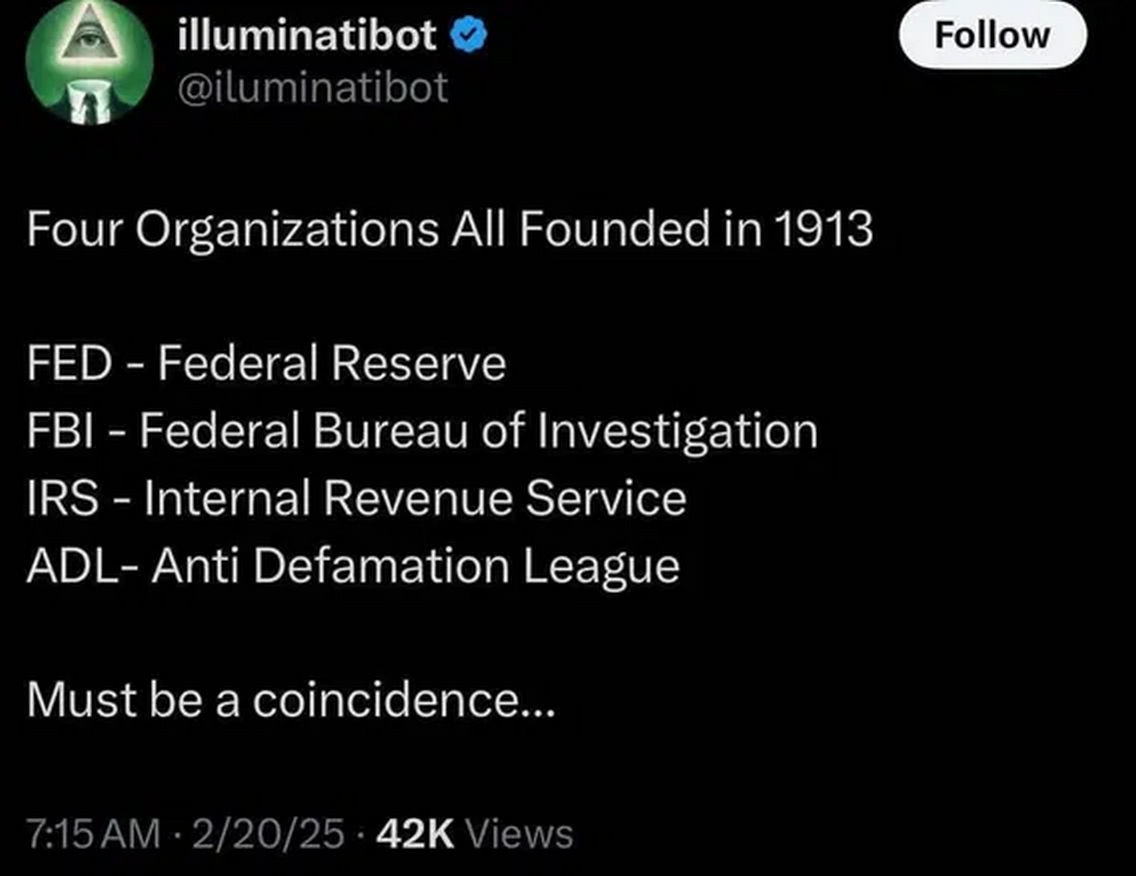The height and width of the screenshot is (876, 1136).
Task: Click the bold 42K view count
Action: click(416, 834)
